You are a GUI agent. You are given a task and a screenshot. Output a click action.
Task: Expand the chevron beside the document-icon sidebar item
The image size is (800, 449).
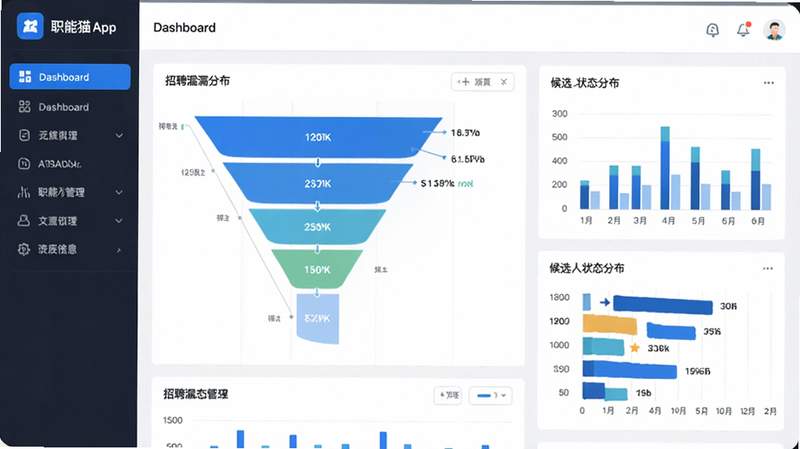[x=119, y=136]
